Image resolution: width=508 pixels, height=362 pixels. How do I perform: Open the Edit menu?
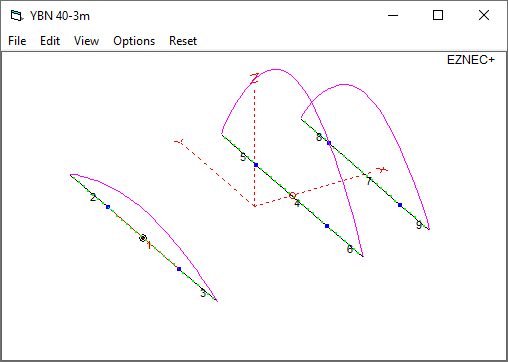(50, 41)
